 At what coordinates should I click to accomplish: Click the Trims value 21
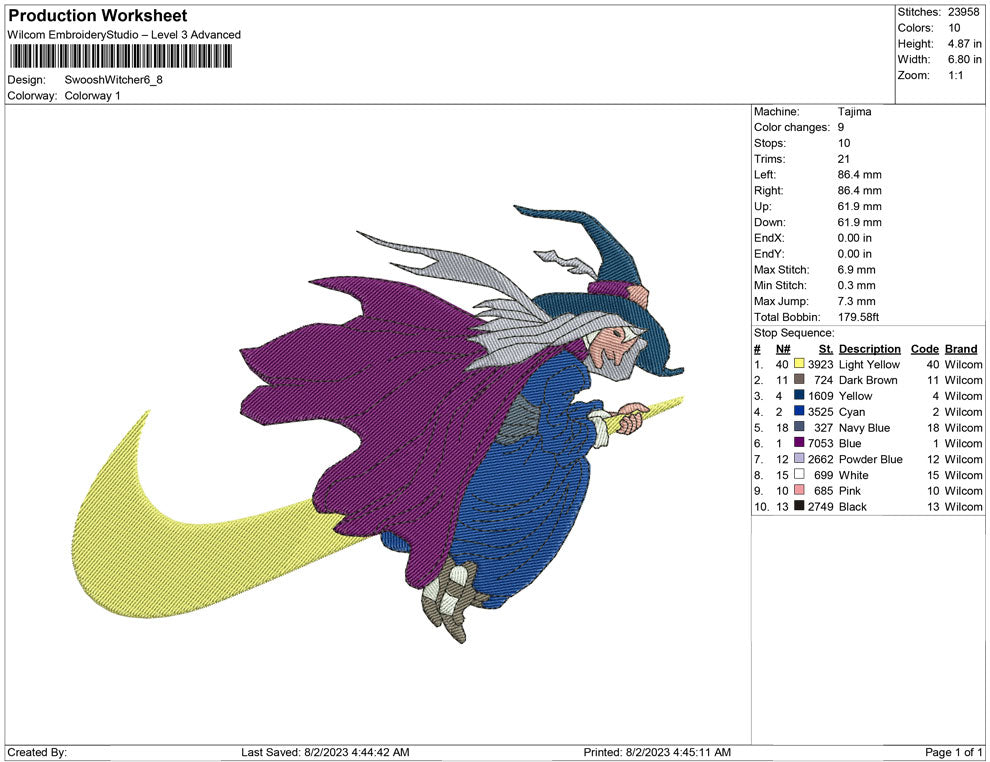(x=844, y=158)
